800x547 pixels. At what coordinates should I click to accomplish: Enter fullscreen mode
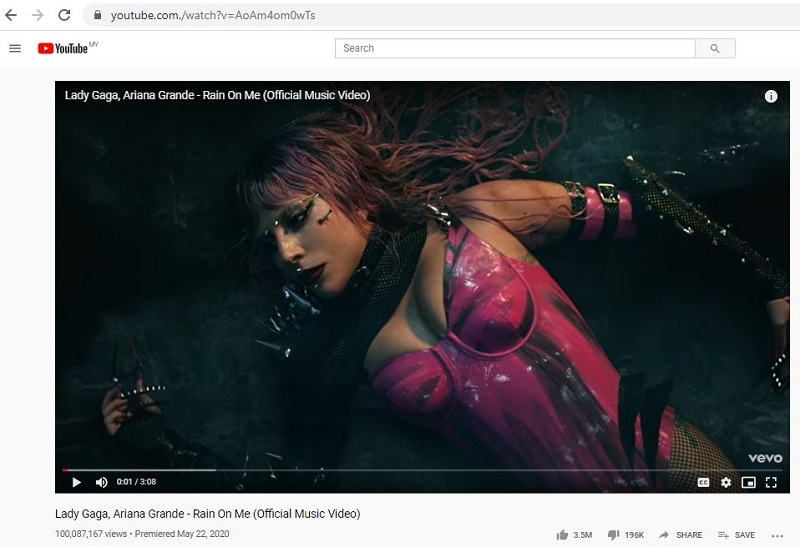tap(771, 482)
